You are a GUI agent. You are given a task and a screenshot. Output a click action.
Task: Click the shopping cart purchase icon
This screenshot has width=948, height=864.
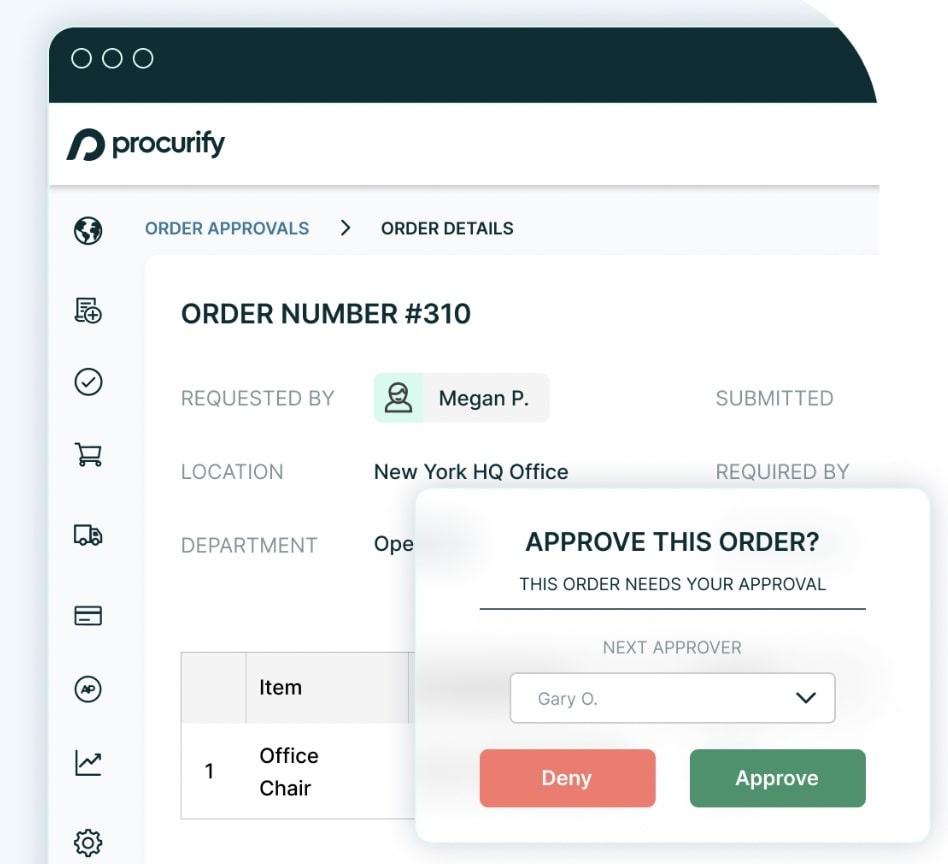(88, 455)
